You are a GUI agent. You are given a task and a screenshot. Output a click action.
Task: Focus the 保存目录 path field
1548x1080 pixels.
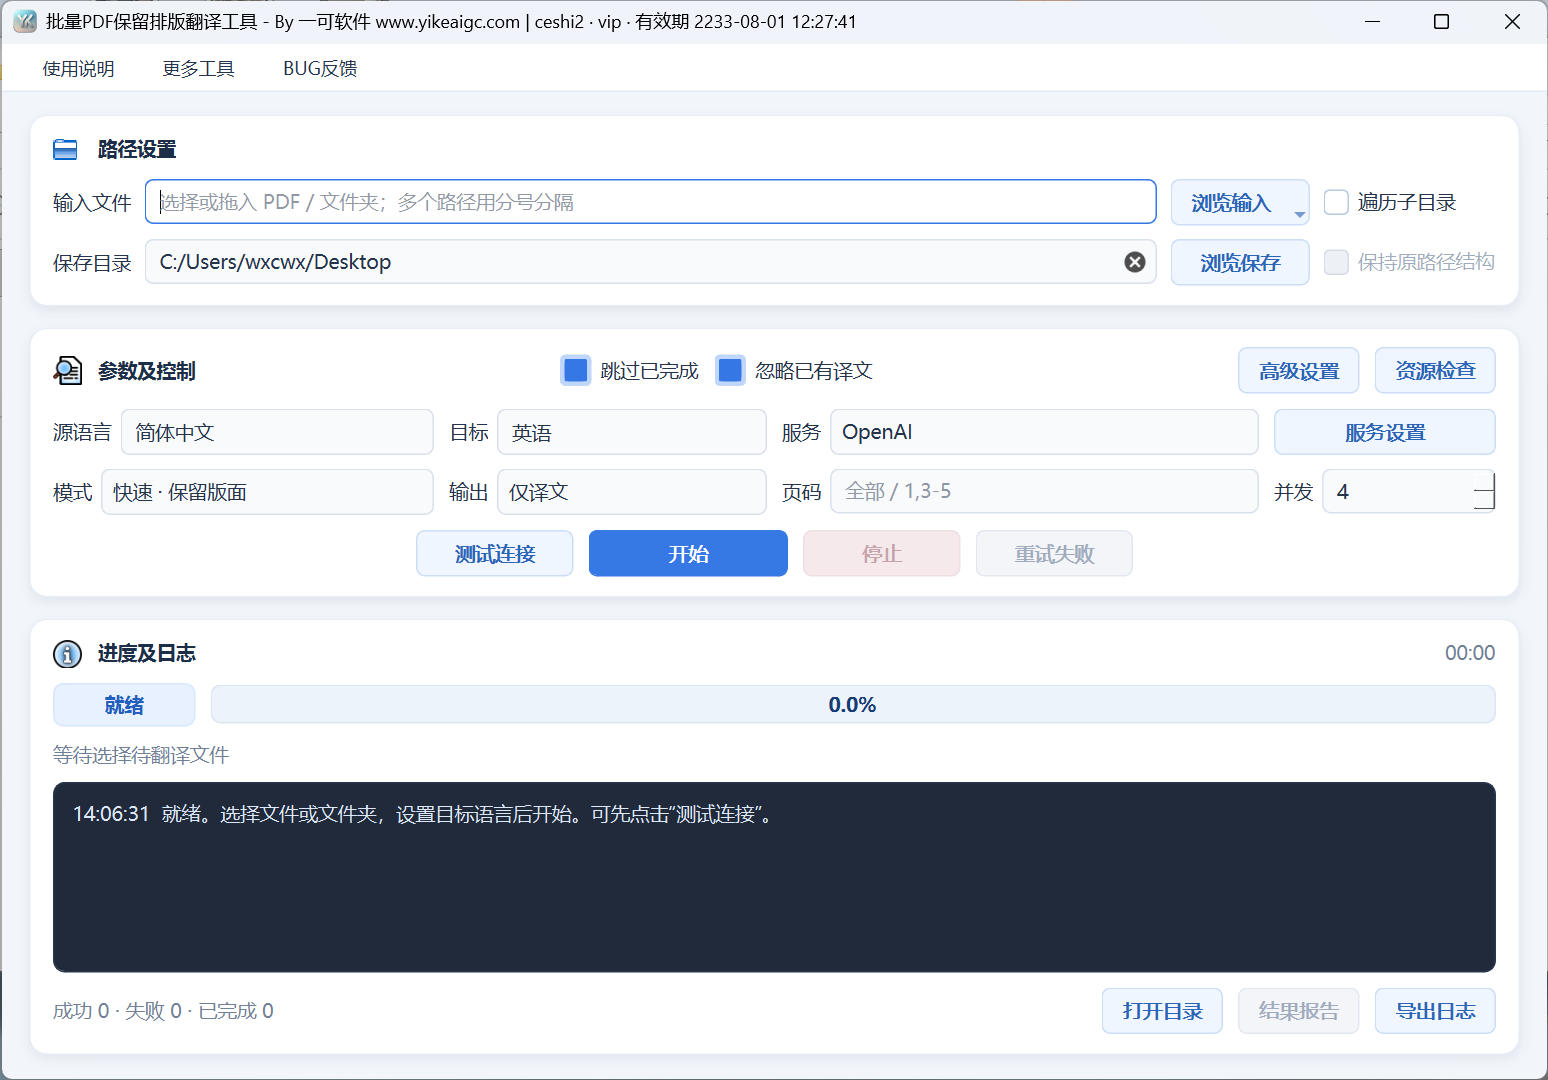click(x=651, y=262)
